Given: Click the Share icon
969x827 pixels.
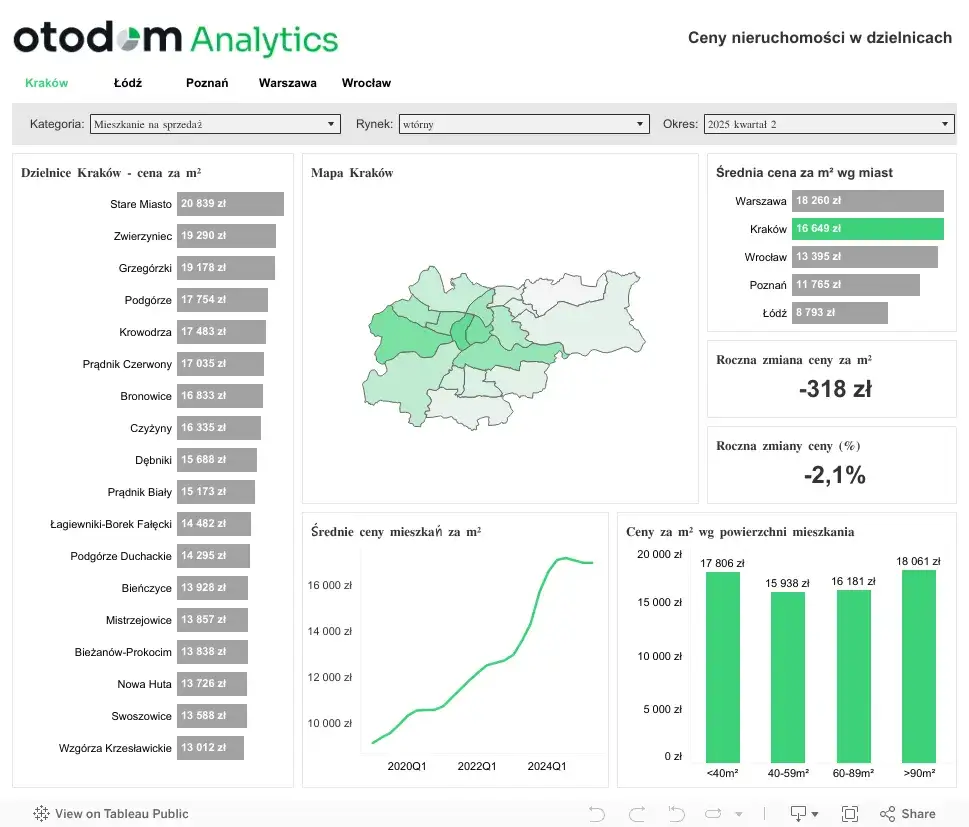Looking at the screenshot, I should 907,813.
